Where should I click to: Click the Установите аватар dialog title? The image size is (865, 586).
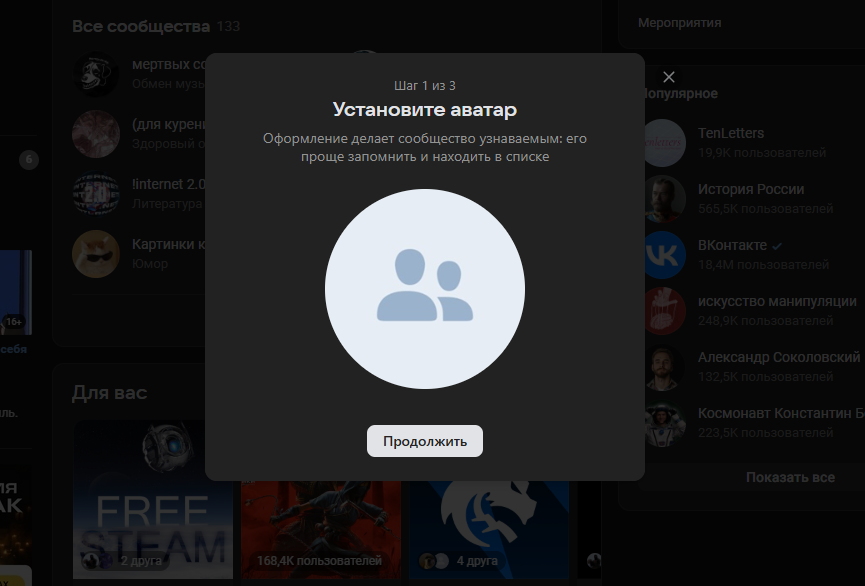425,109
